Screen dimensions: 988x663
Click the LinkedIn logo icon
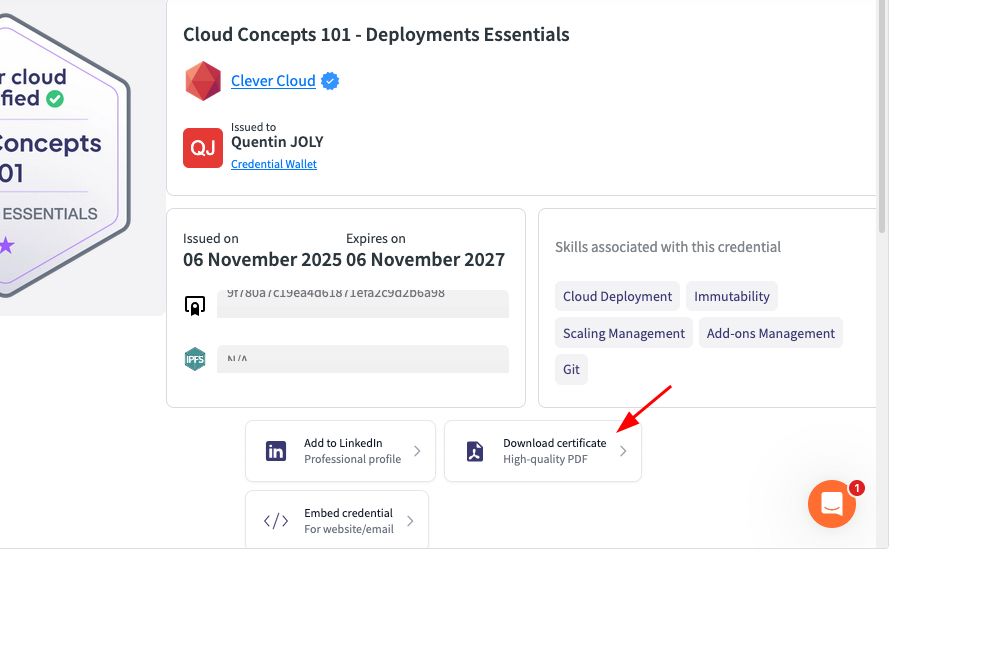point(276,451)
